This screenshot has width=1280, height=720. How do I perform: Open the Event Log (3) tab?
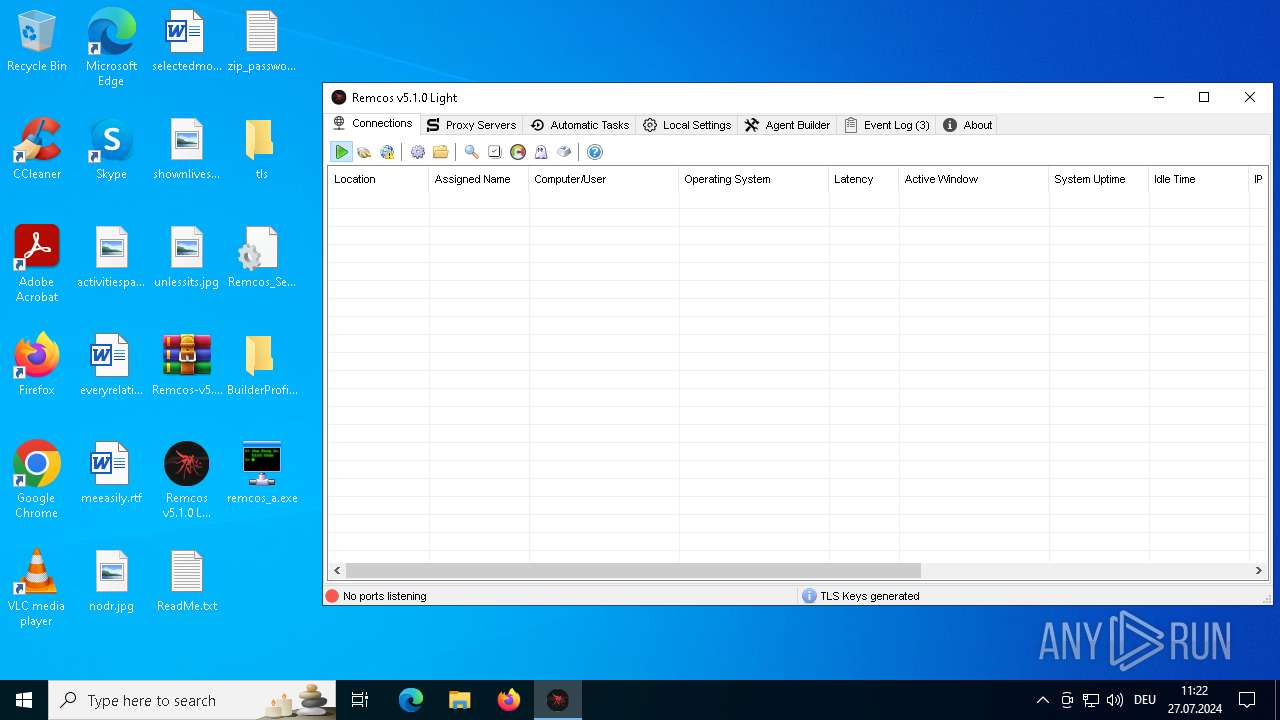coord(887,125)
